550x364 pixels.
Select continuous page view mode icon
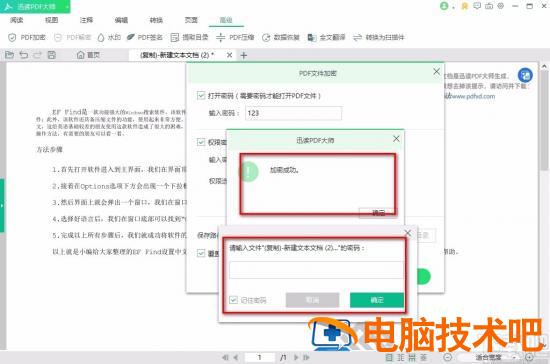pos(401,357)
